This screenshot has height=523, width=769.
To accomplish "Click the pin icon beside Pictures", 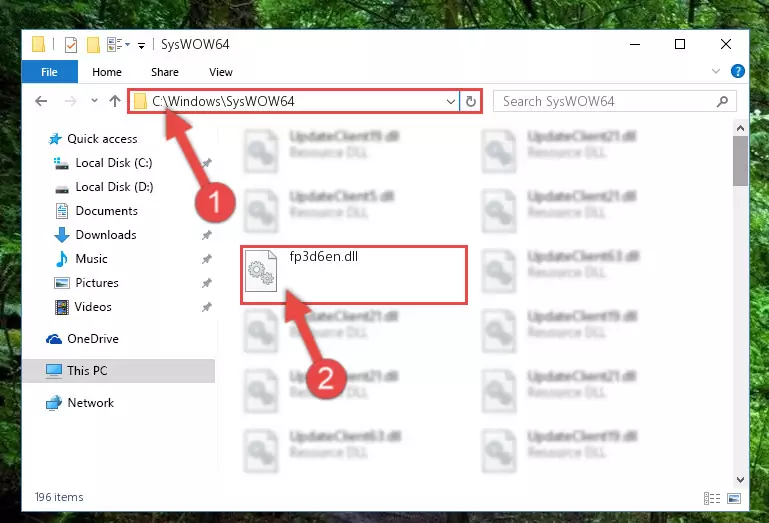I will (x=206, y=283).
